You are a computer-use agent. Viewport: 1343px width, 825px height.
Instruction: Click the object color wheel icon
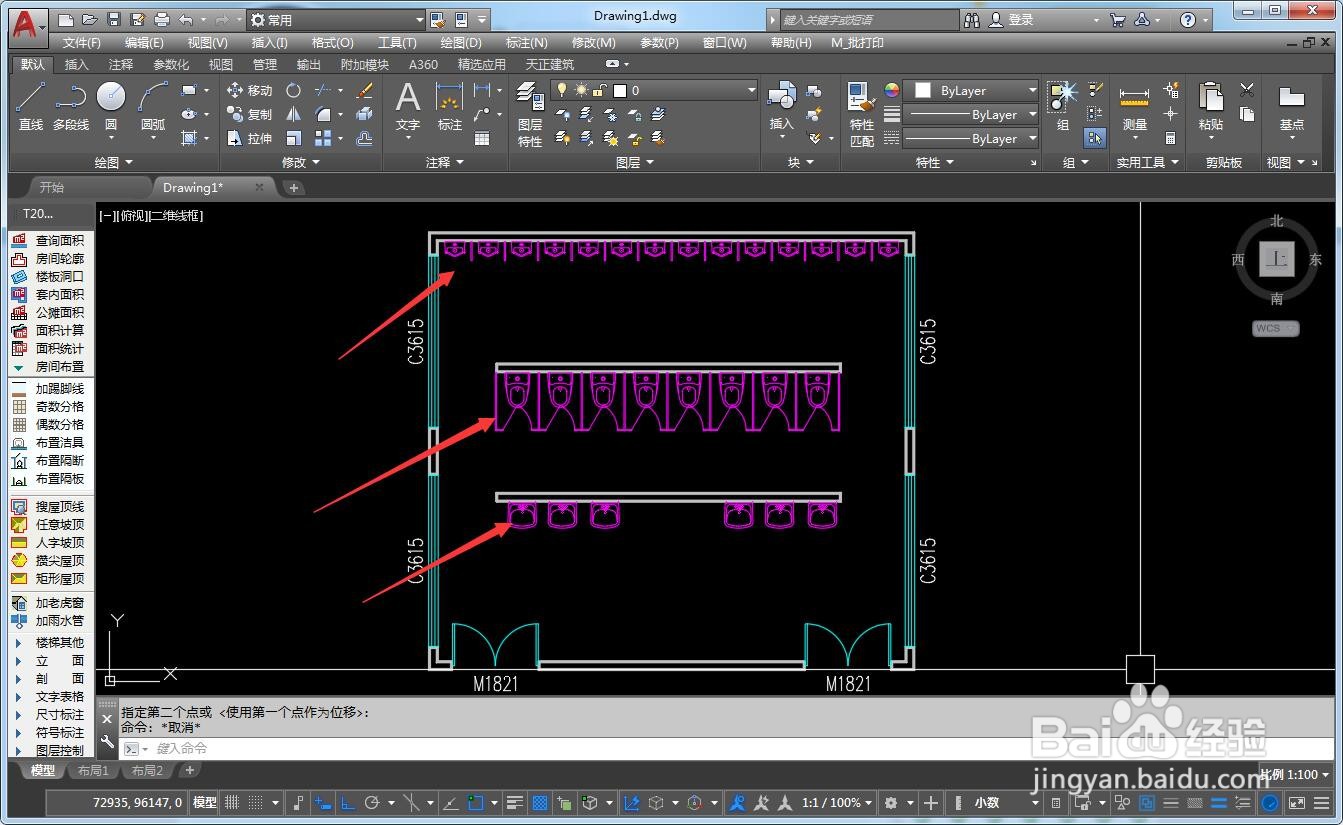click(x=892, y=90)
